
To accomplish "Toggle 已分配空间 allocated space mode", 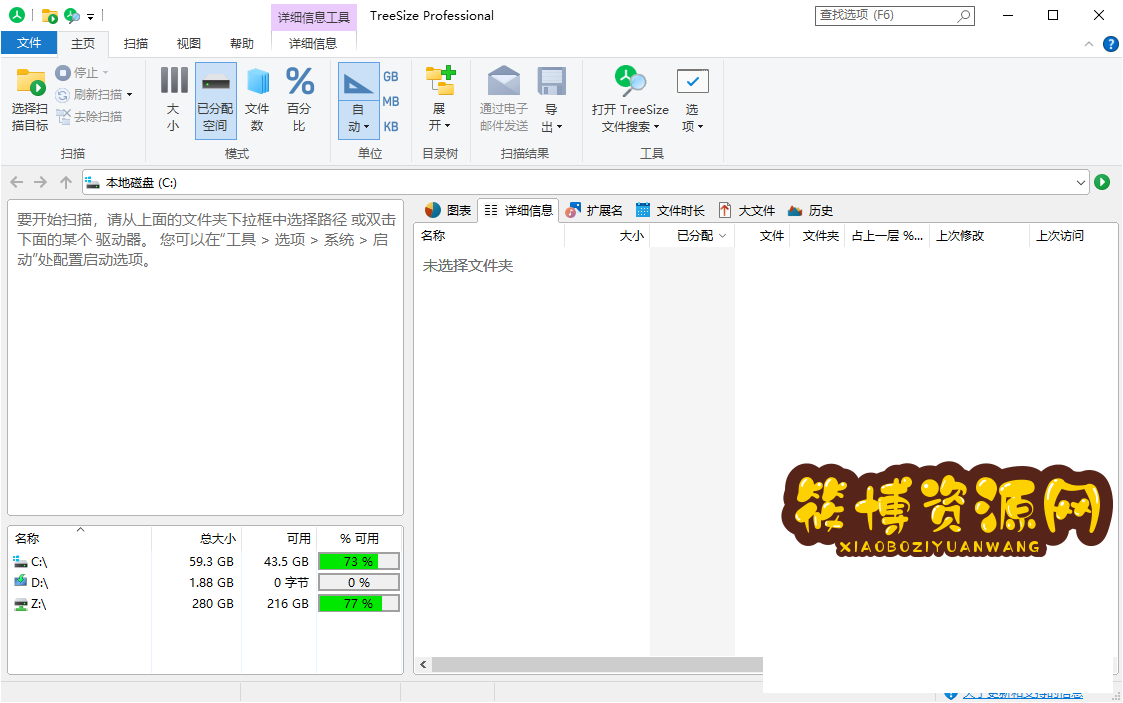I will [215, 100].
